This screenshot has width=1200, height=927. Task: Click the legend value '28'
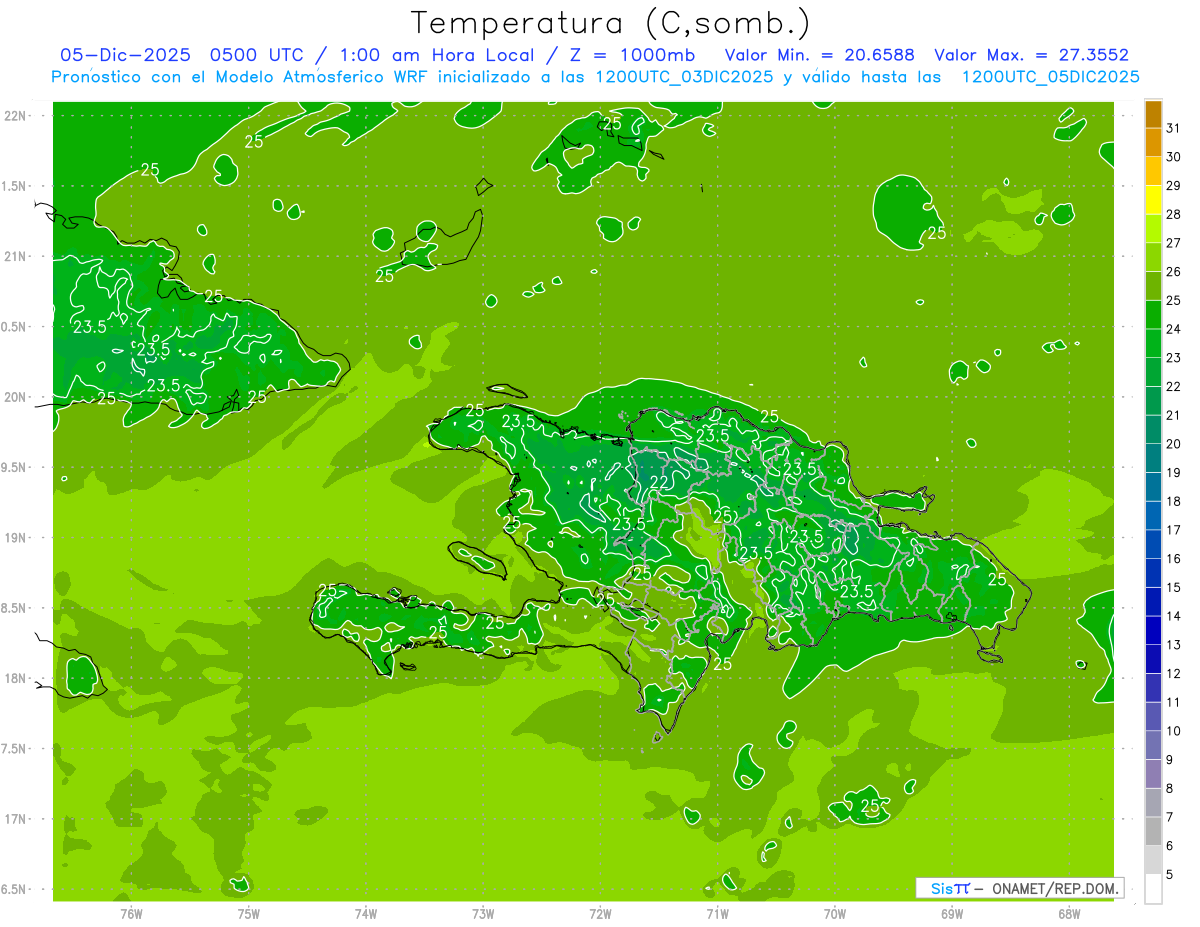pos(1173,214)
